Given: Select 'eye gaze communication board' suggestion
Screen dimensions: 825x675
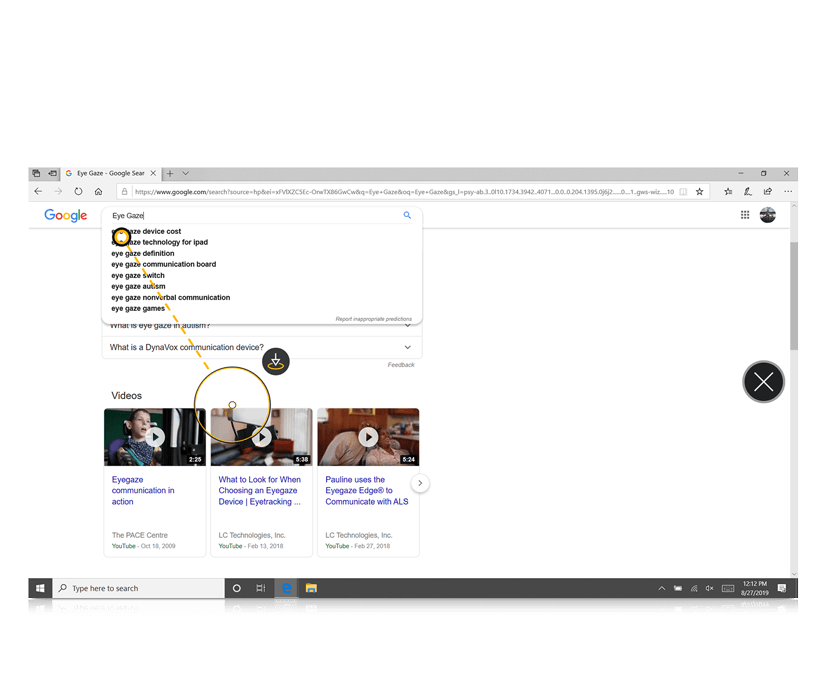Looking at the screenshot, I should (163, 264).
